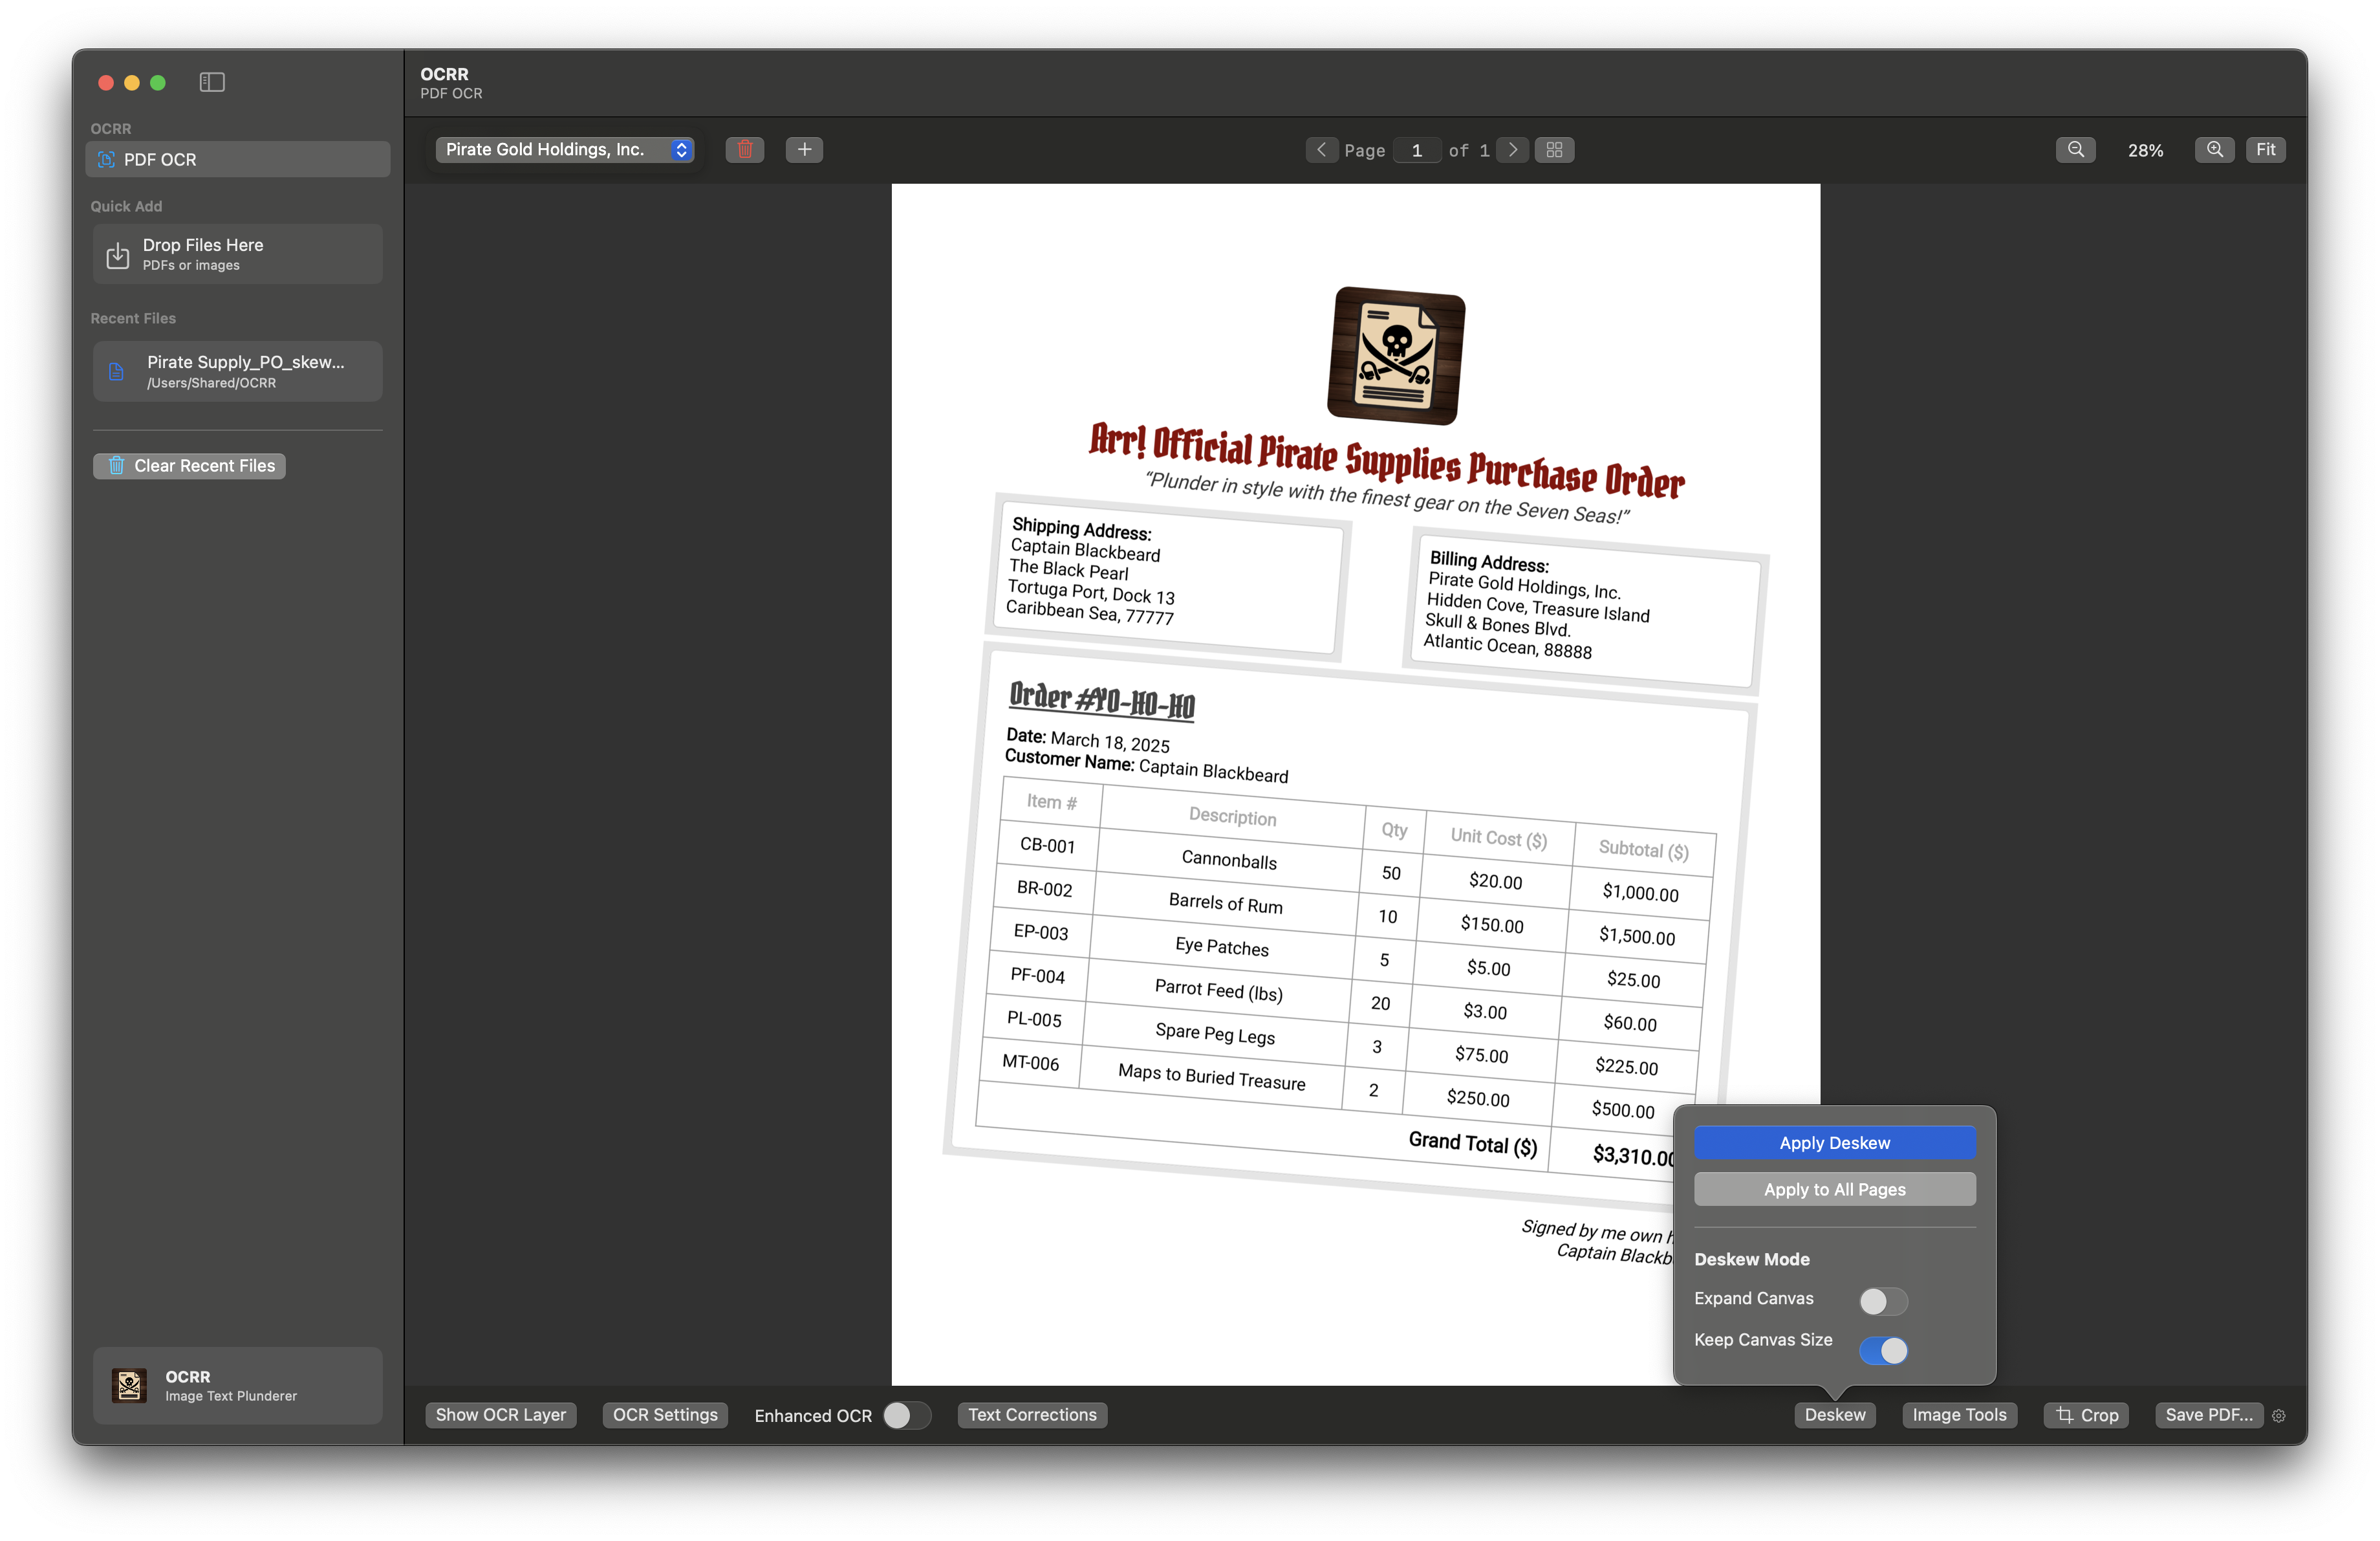Click 'Deskew Mode' heading text

click(x=1752, y=1259)
